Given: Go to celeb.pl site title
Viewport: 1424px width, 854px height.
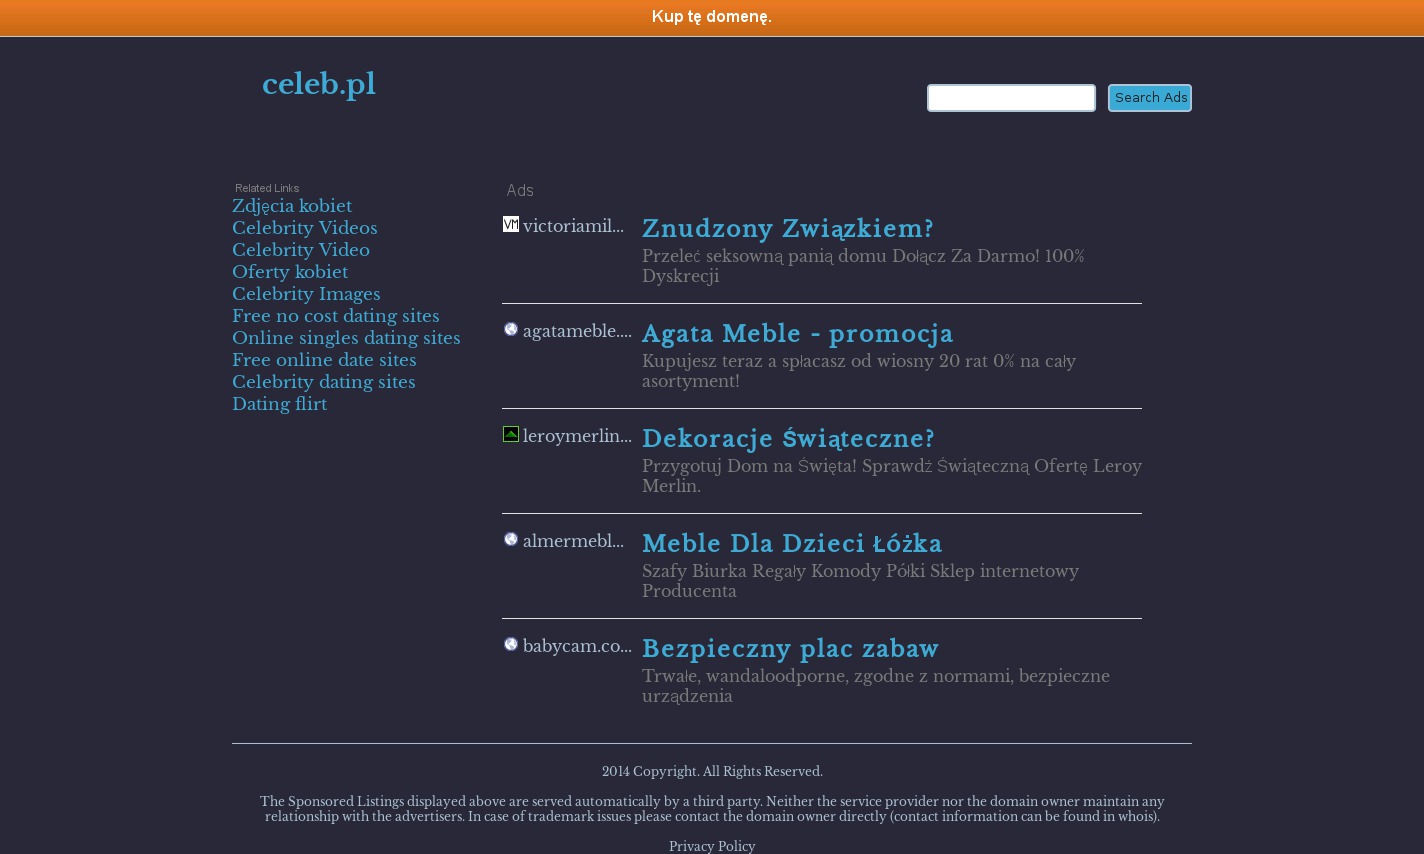Looking at the screenshot, I should click(318, 84).
